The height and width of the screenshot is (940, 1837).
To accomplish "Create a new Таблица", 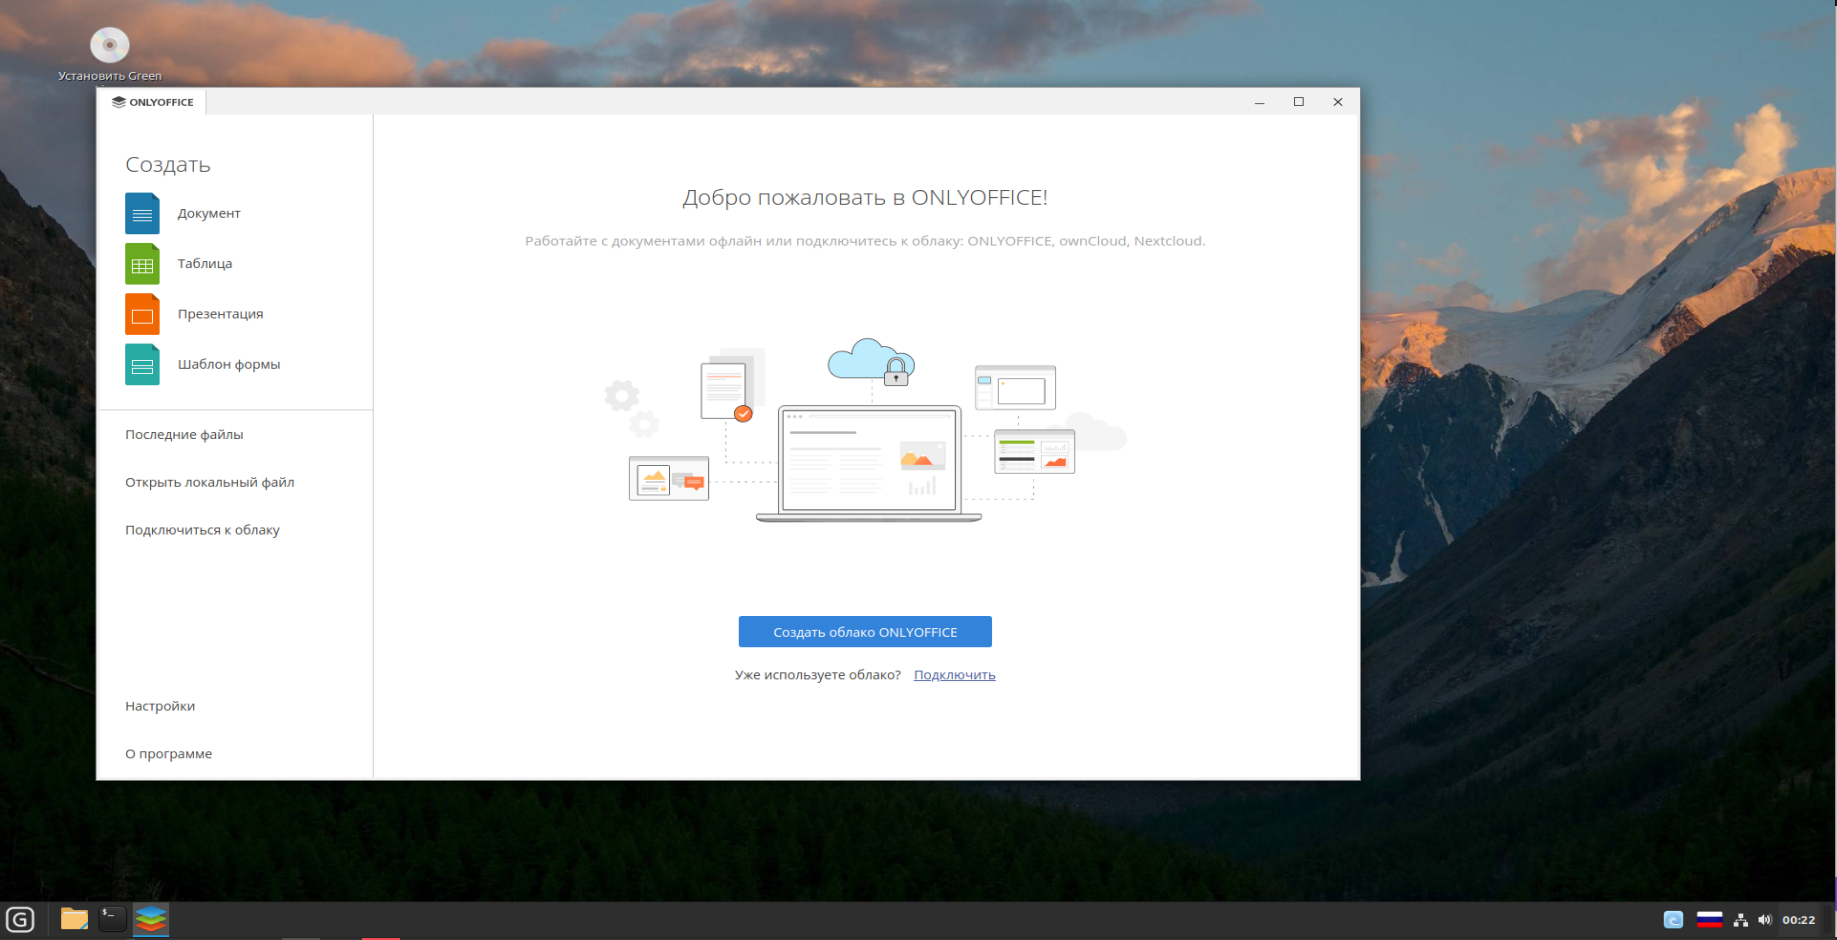I will tap(205, 263).
